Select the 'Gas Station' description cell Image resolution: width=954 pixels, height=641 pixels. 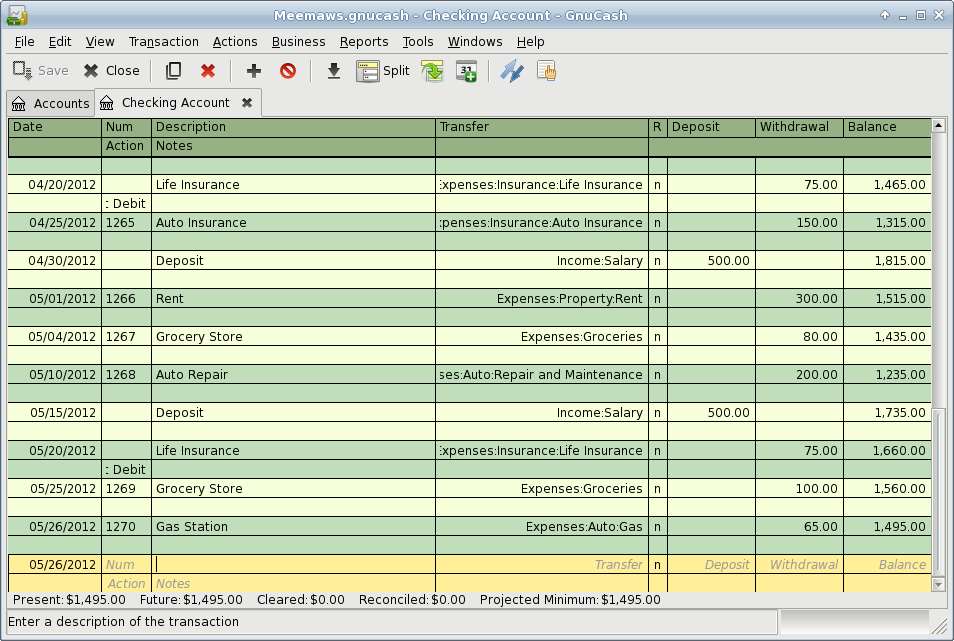[x=293, y=527]
